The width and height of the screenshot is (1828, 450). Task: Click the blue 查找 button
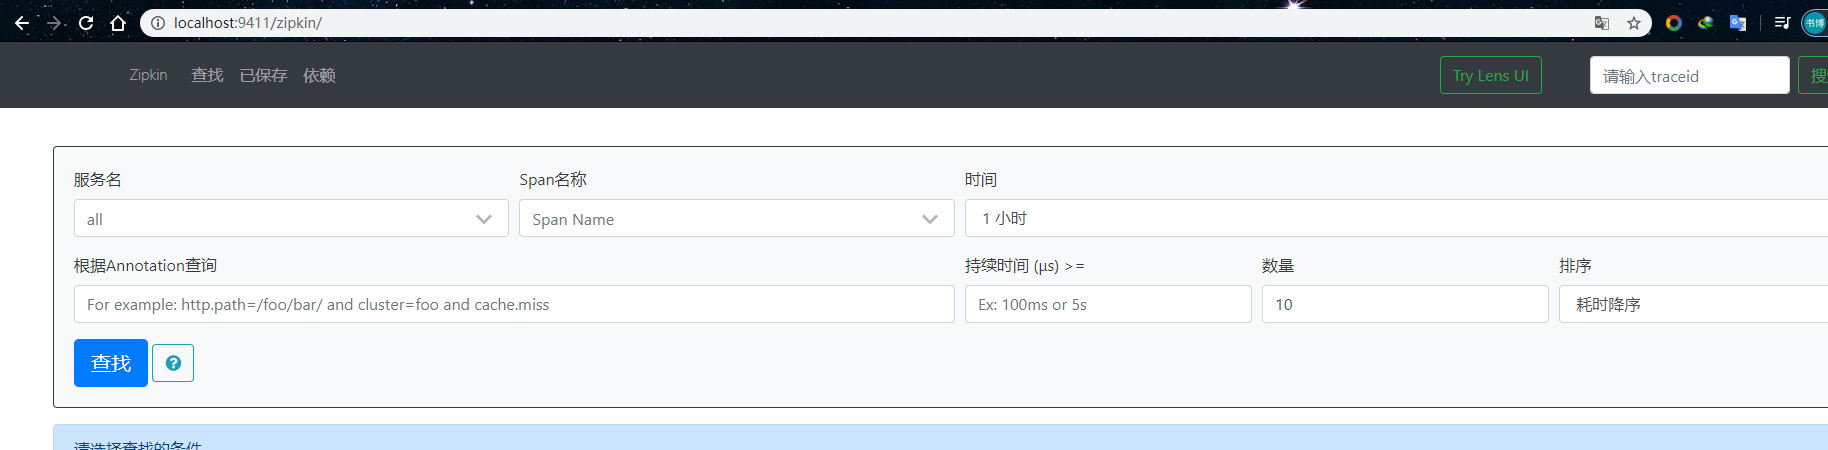point(111,363)
